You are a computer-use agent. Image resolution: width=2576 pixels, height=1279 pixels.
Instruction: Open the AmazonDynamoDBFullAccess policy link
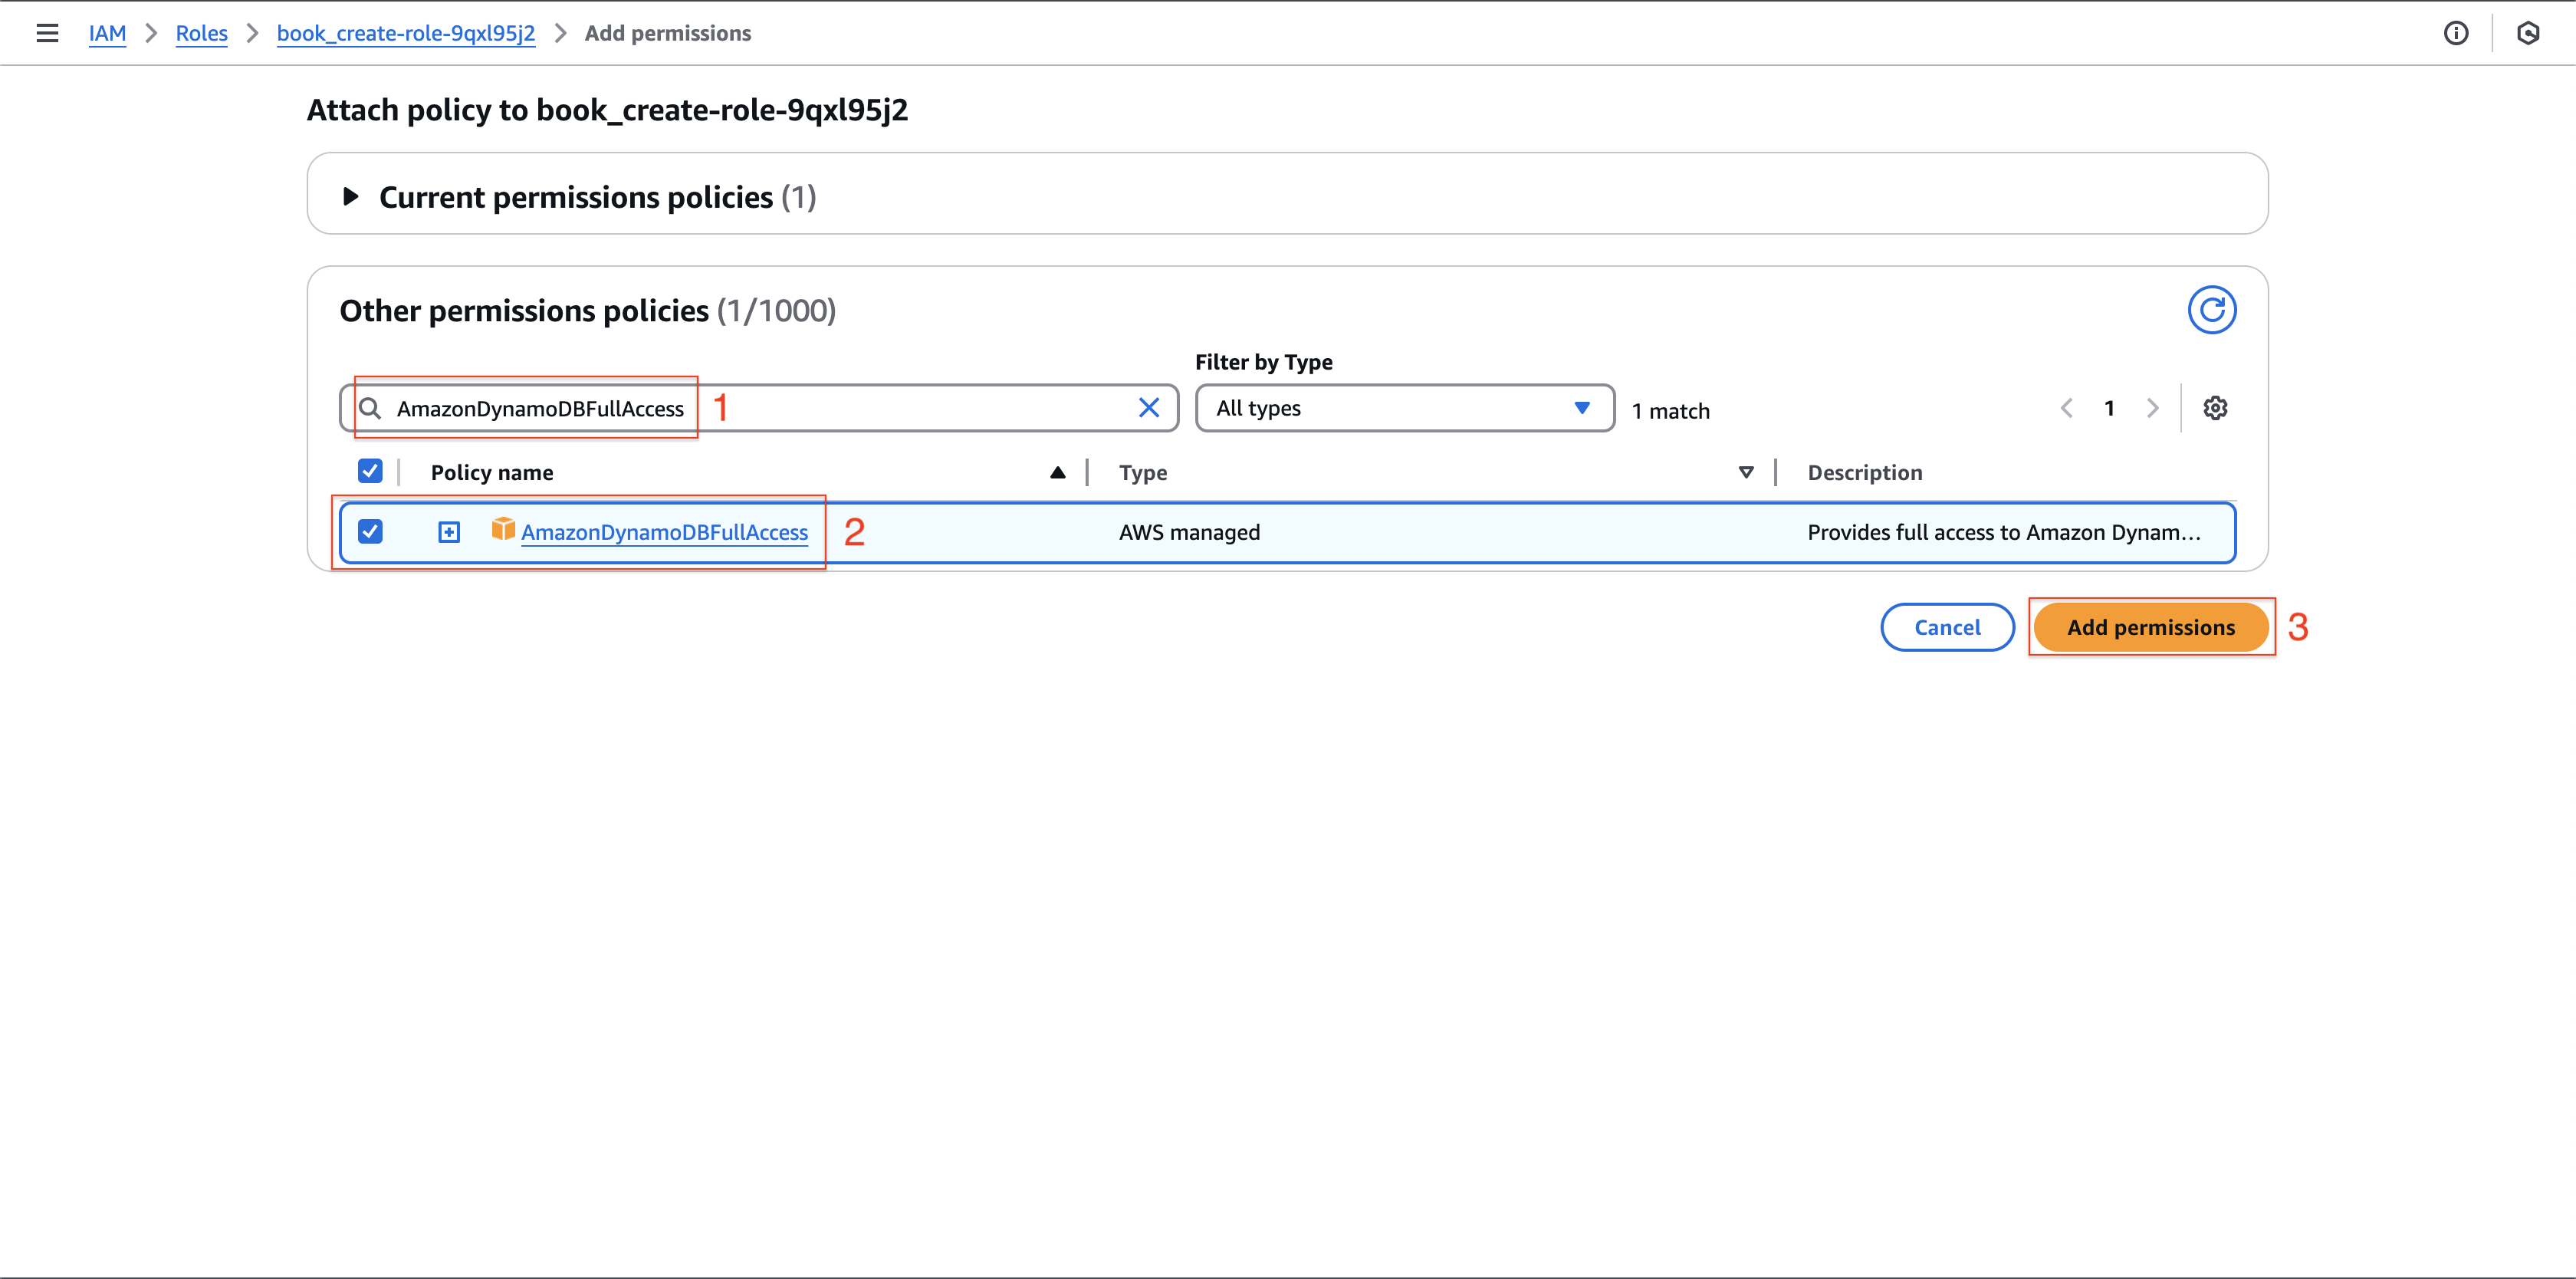click(664, 532)
